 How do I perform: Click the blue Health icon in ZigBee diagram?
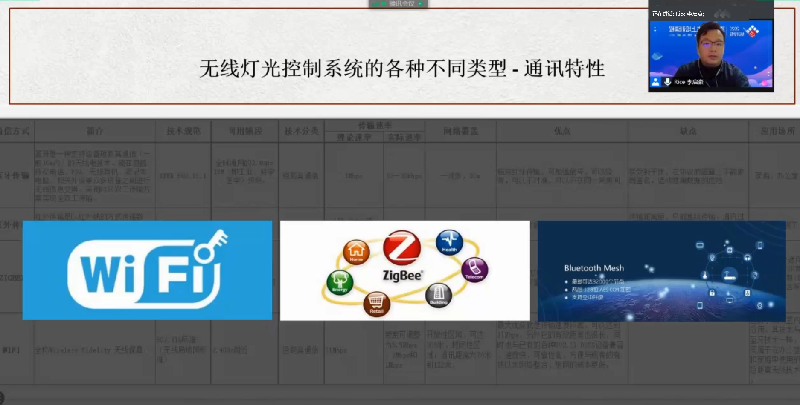pyautogui.click(x=449, y=242)
